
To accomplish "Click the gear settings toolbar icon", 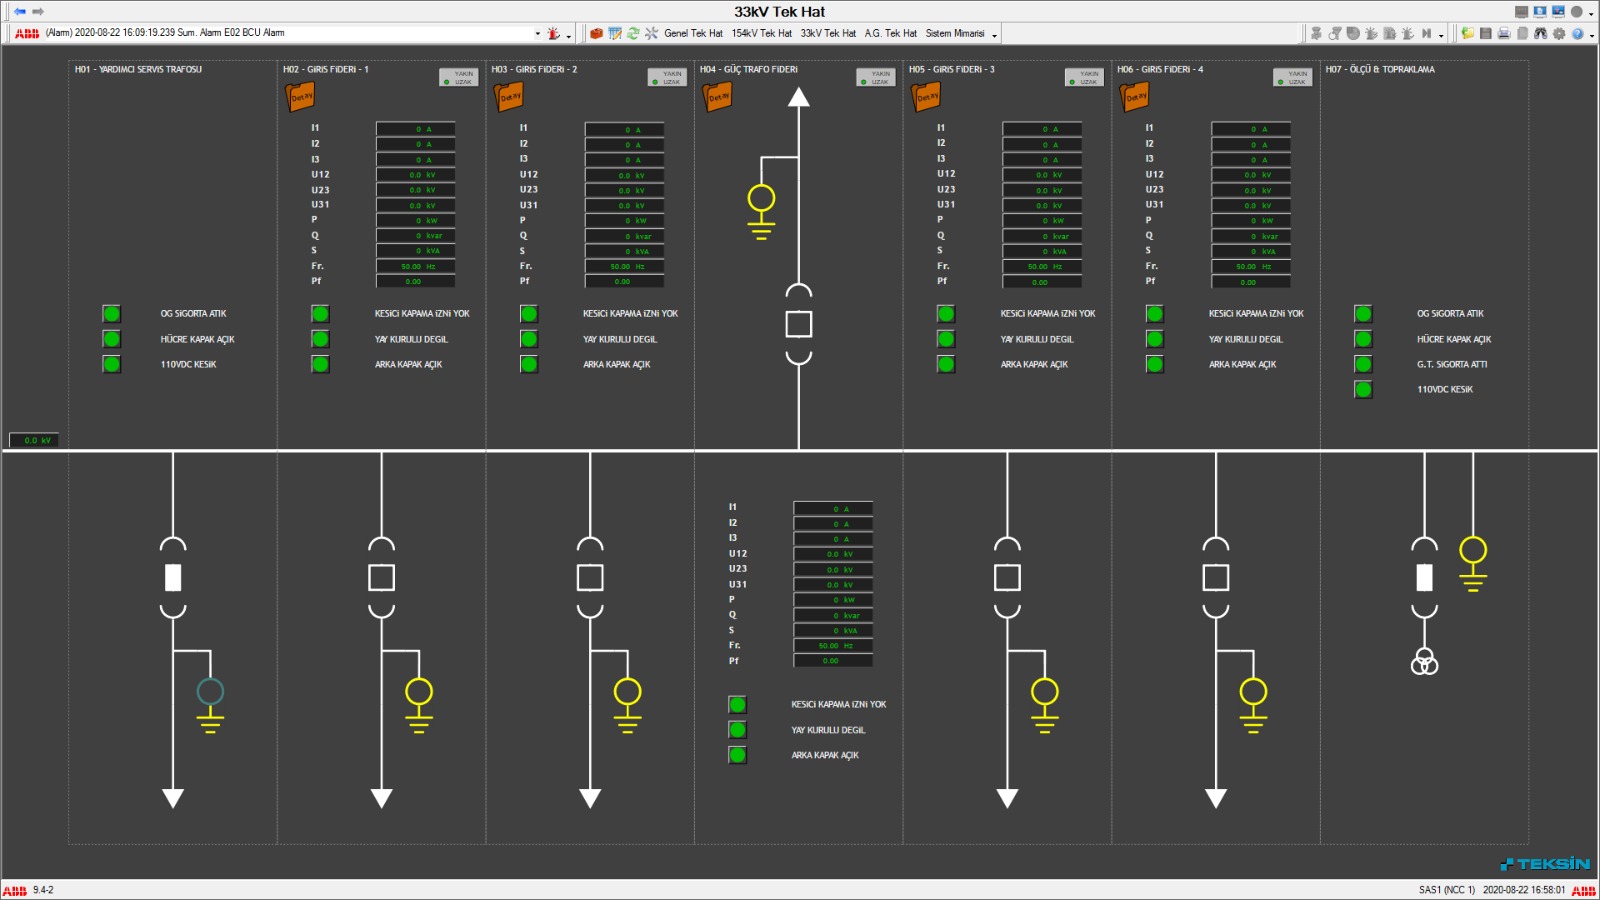I will click(1559, 33).
